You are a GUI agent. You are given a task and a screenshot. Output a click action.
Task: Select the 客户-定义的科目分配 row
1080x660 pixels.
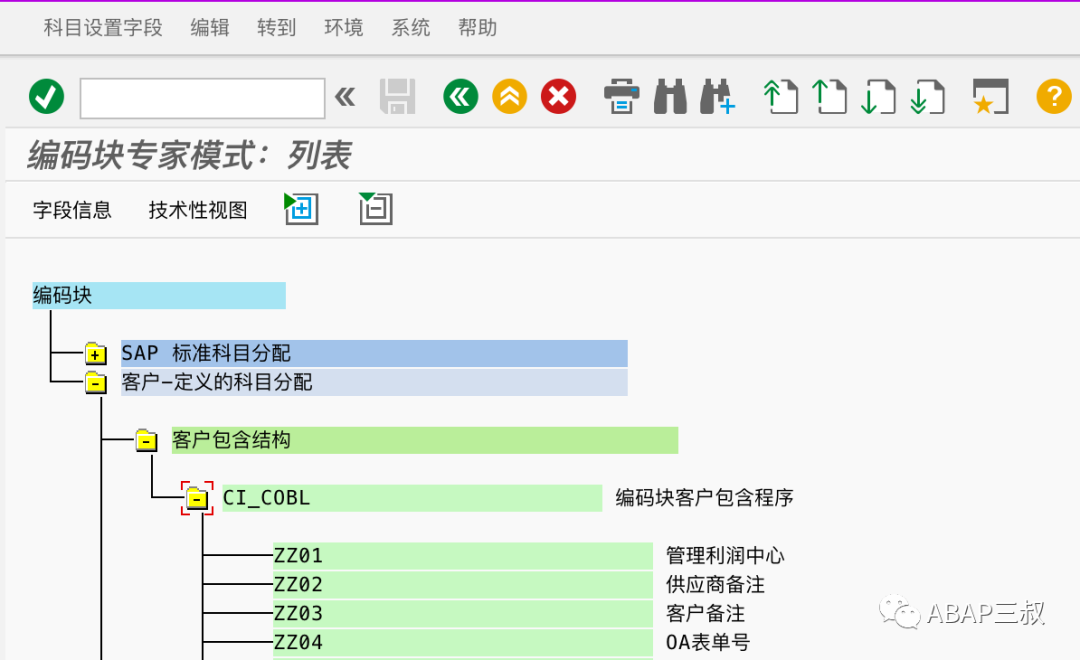coord(374,382)
